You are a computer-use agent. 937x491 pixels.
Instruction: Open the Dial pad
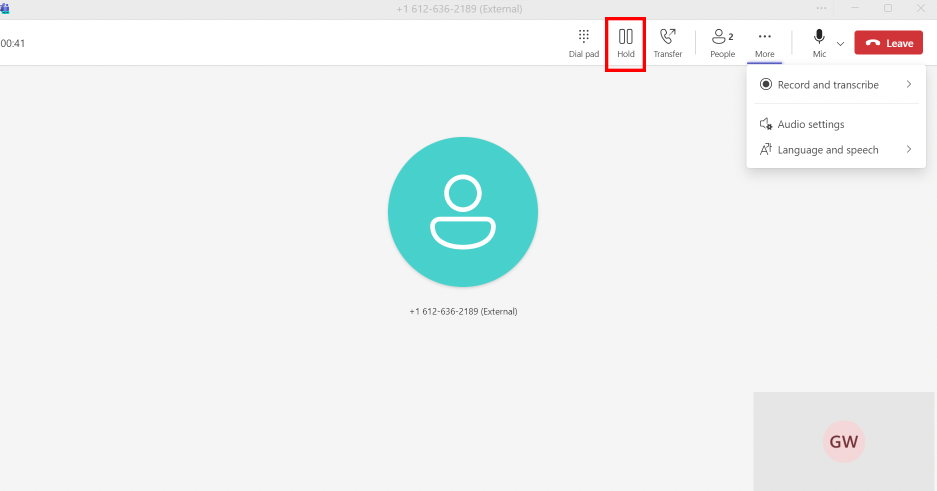click(583, 44)
